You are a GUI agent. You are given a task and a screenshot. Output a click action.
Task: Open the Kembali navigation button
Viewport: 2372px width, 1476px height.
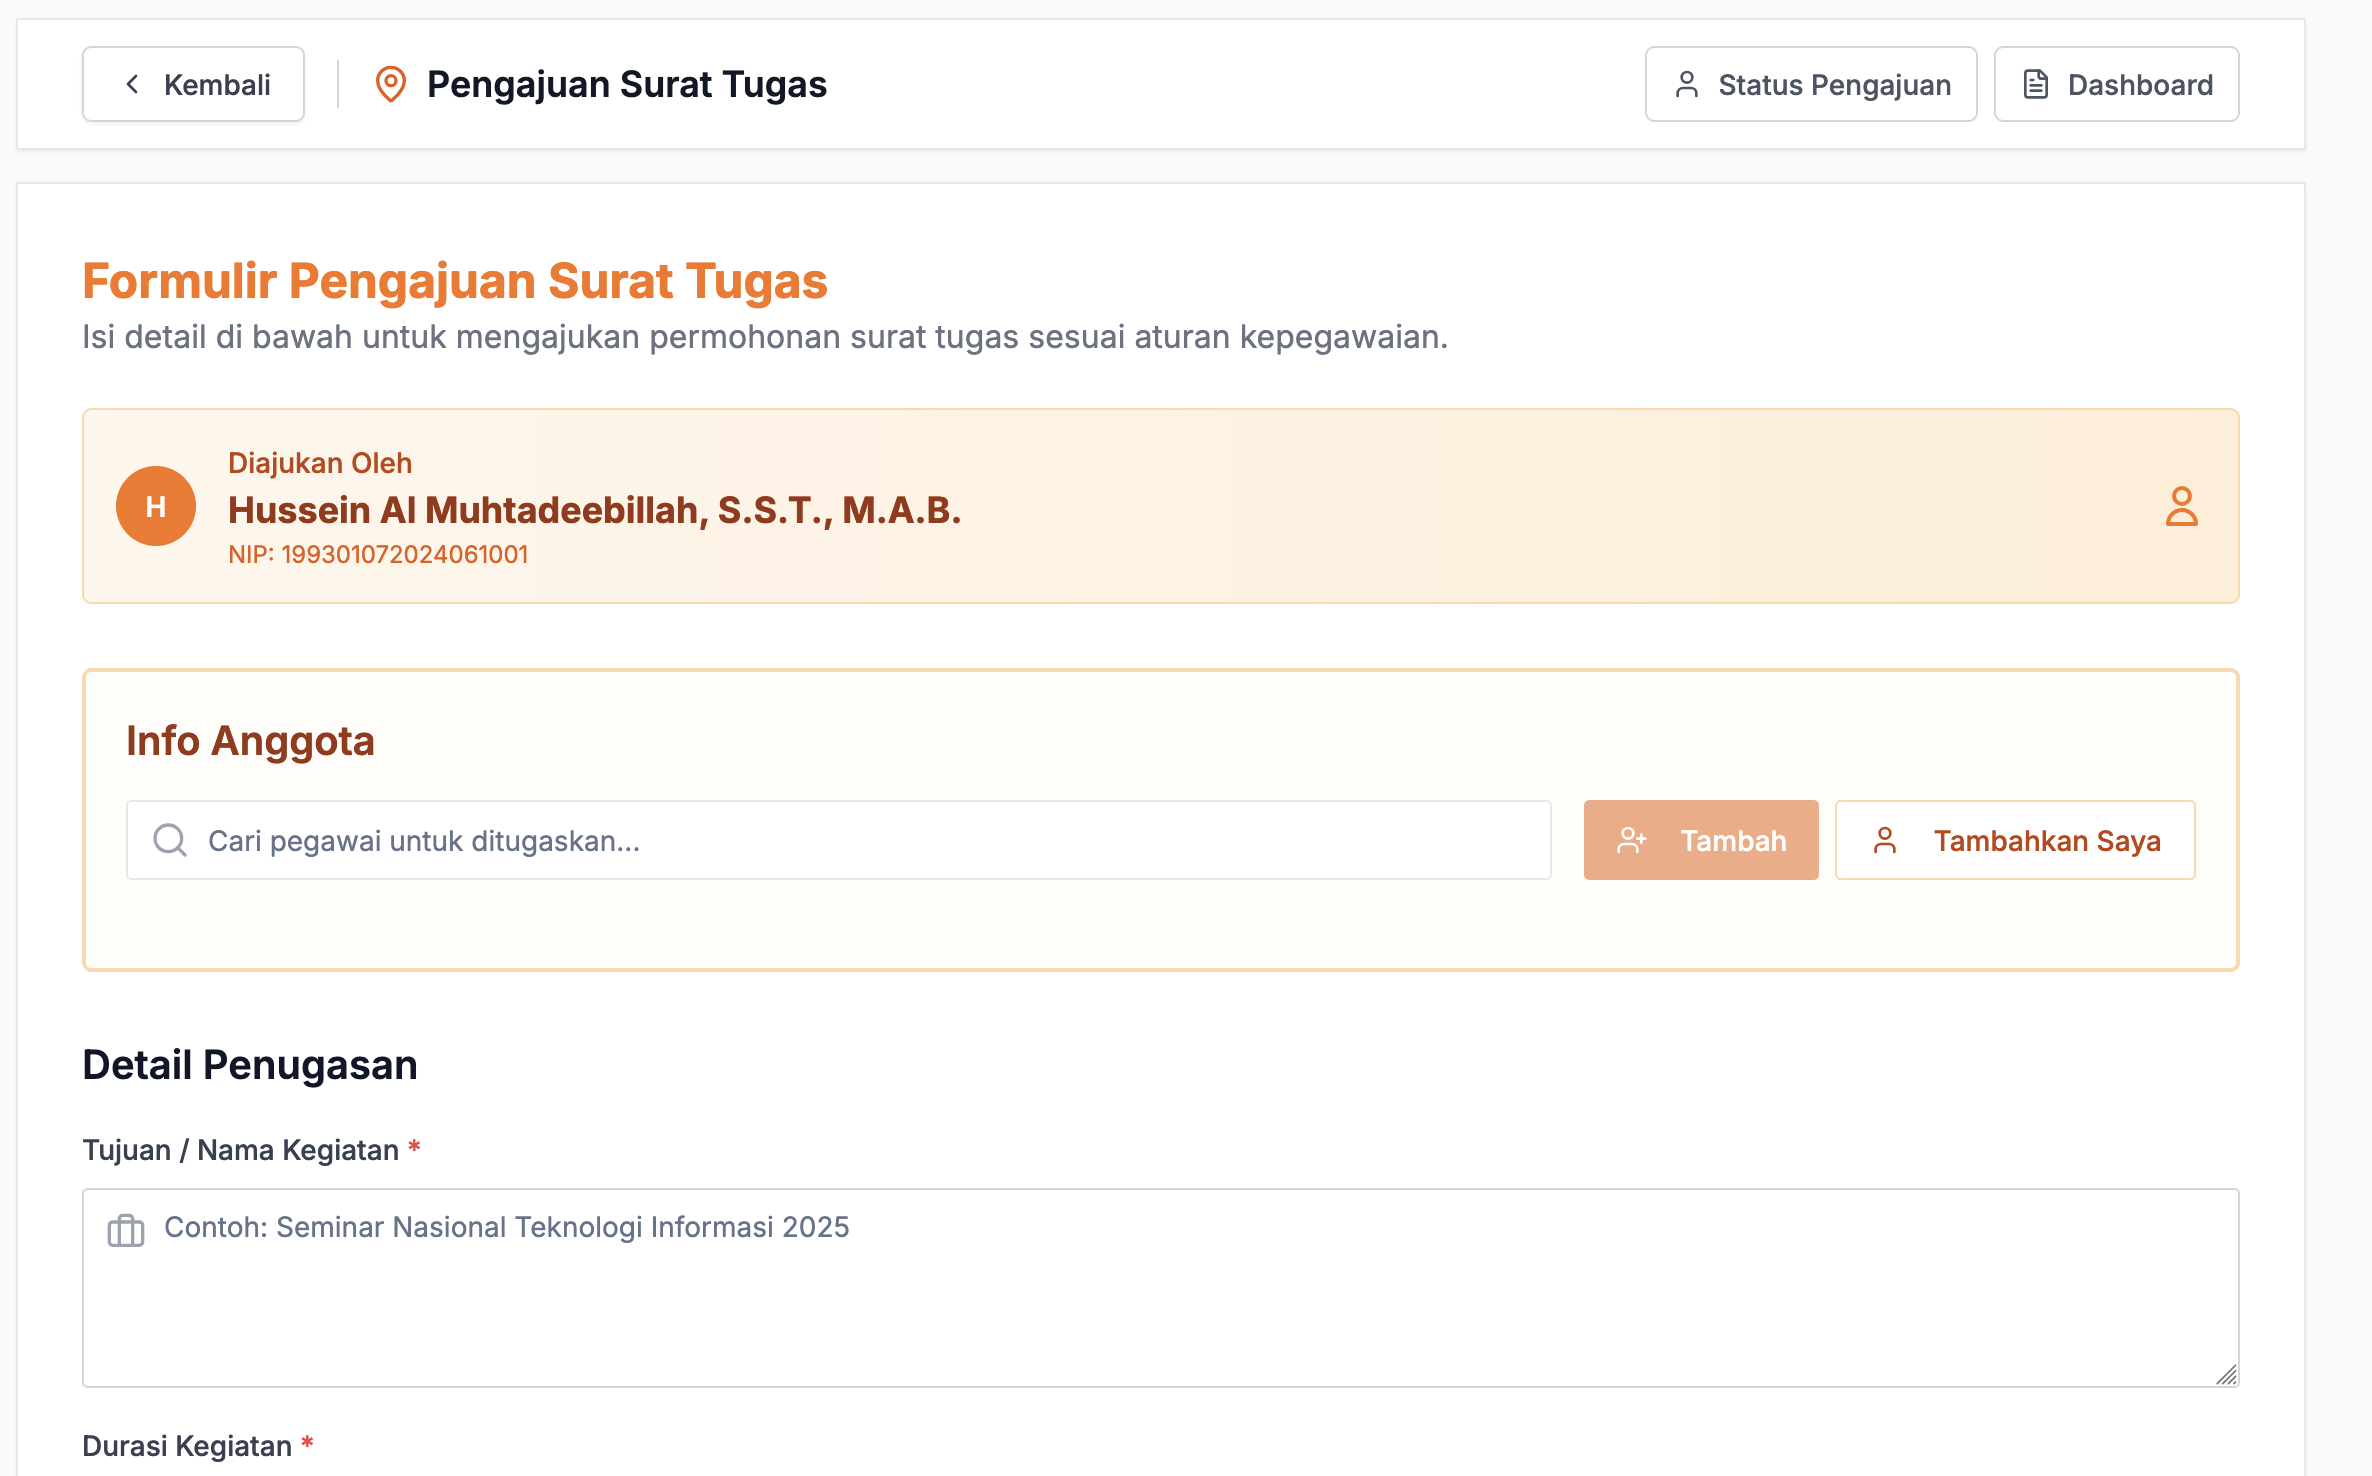192,84
